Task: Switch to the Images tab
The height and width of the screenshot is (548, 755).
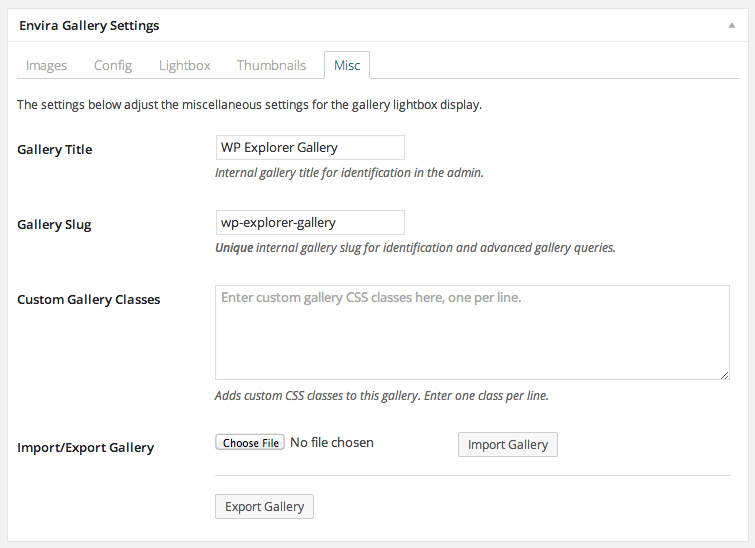Action: [x=46, y=65]
